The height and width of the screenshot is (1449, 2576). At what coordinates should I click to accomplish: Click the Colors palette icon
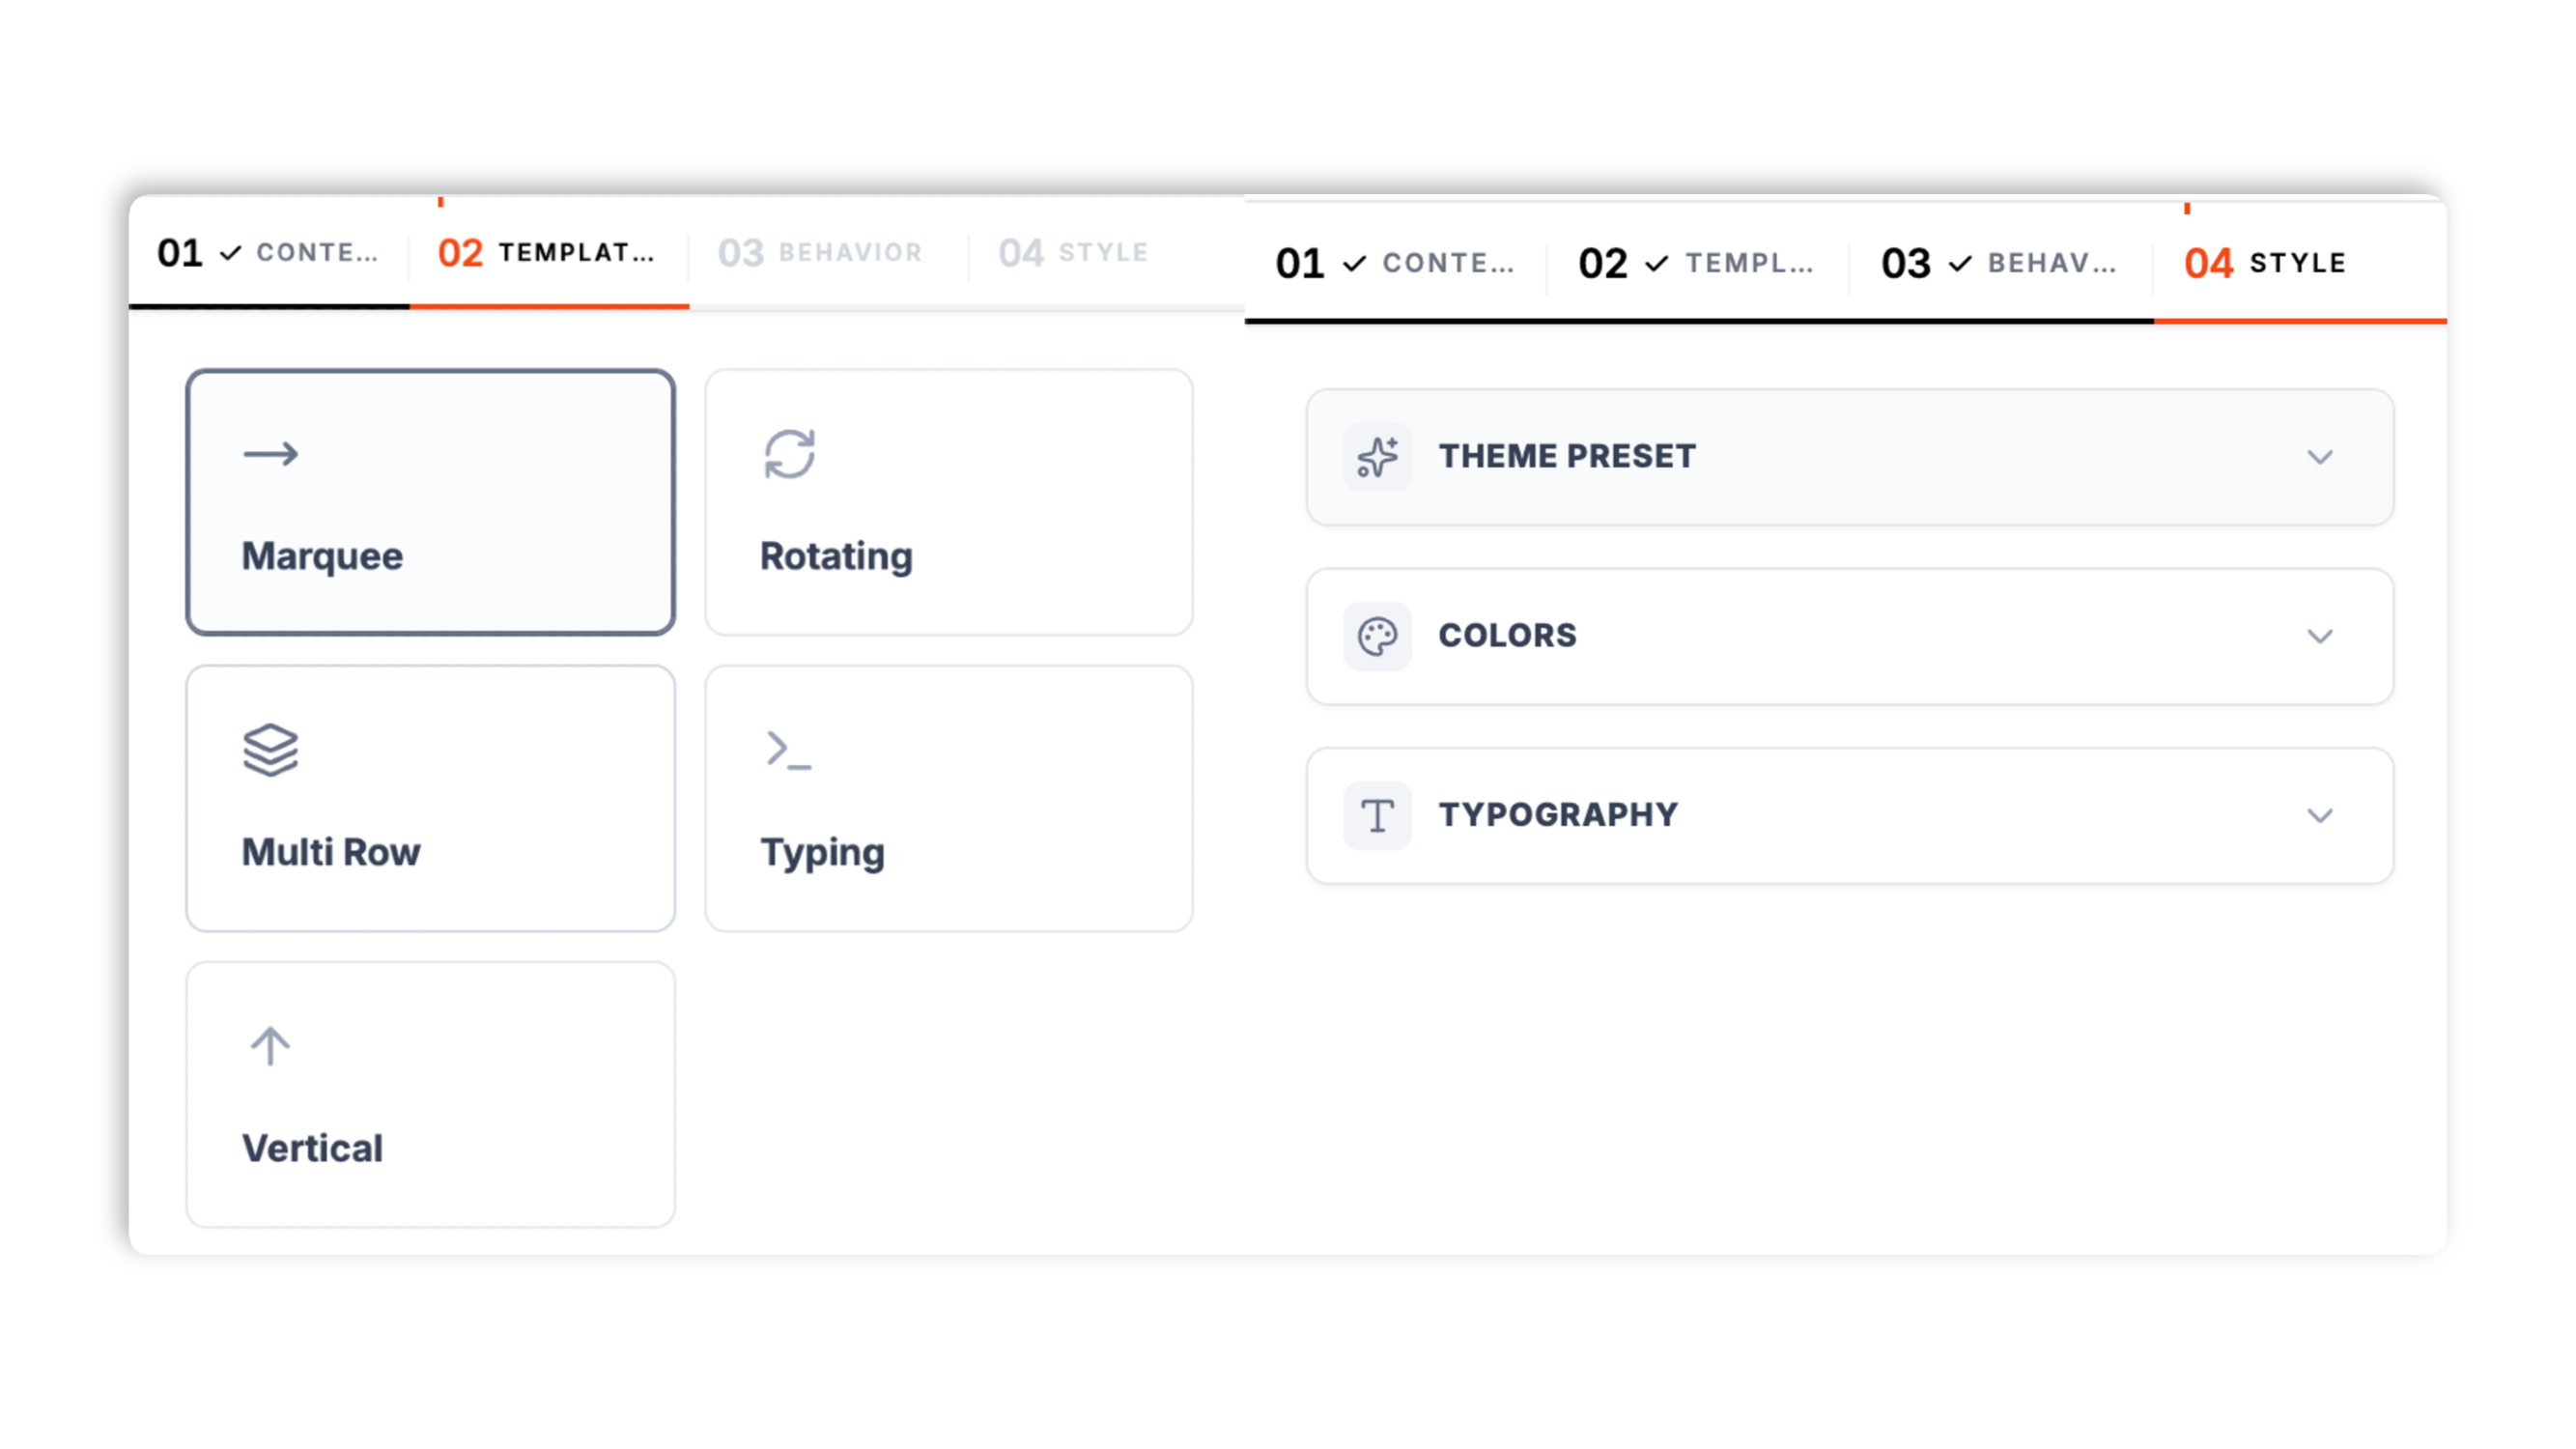click(x=1377, y=636)
